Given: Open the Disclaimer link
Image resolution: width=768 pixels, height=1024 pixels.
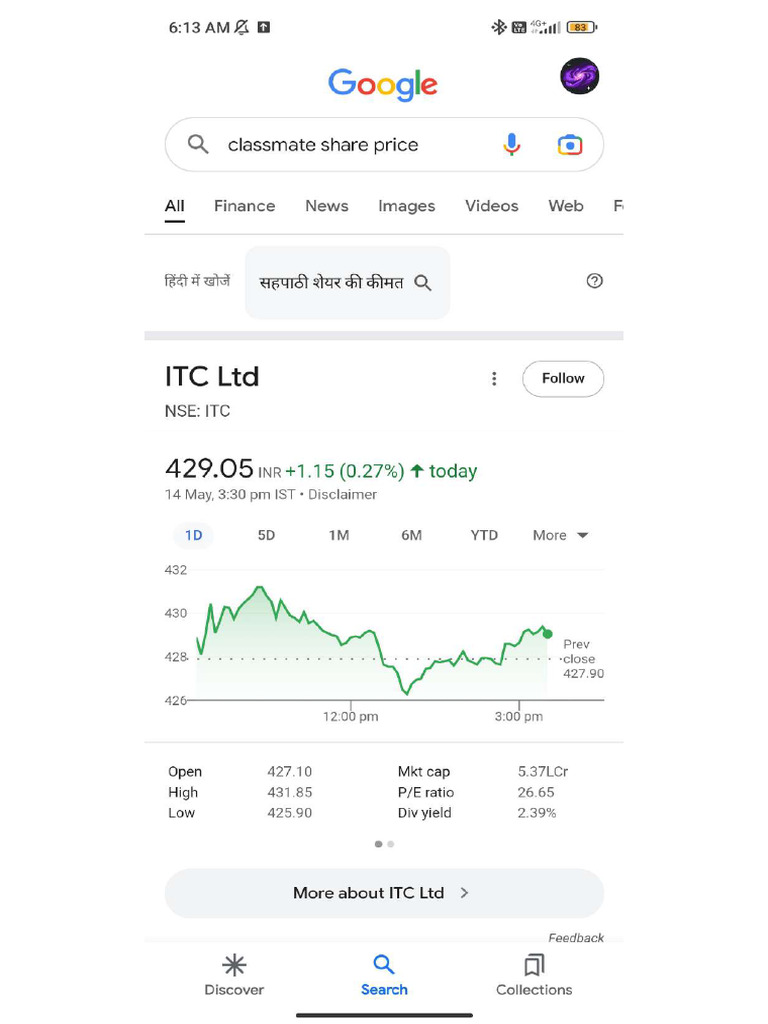Looking at the screenshot, I should pyautogui.click(x=343, y=495).
